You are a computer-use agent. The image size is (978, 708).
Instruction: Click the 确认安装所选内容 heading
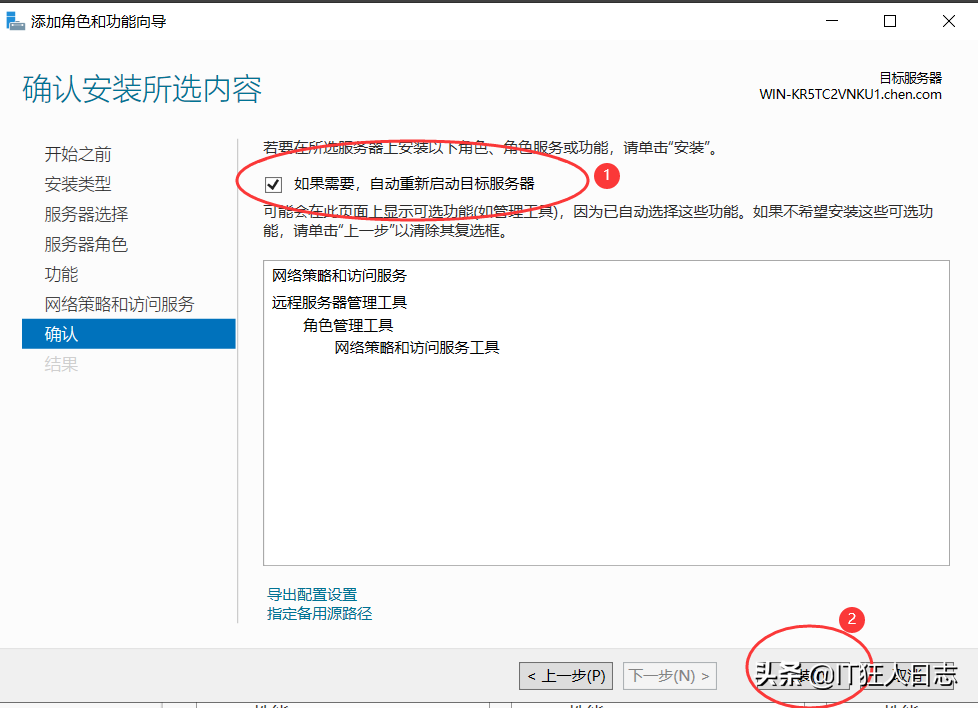click(142, 89)
